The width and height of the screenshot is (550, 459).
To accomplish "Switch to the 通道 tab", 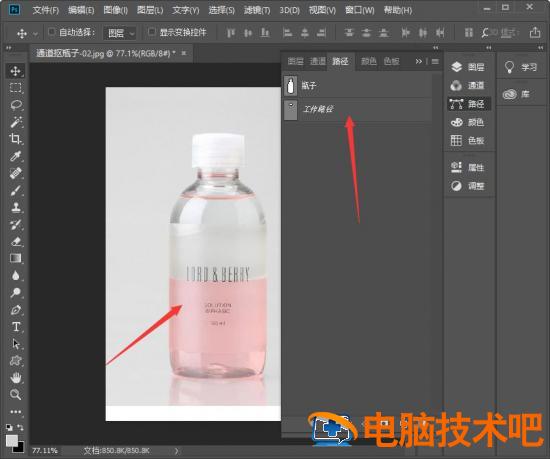I will coord(318,61).
